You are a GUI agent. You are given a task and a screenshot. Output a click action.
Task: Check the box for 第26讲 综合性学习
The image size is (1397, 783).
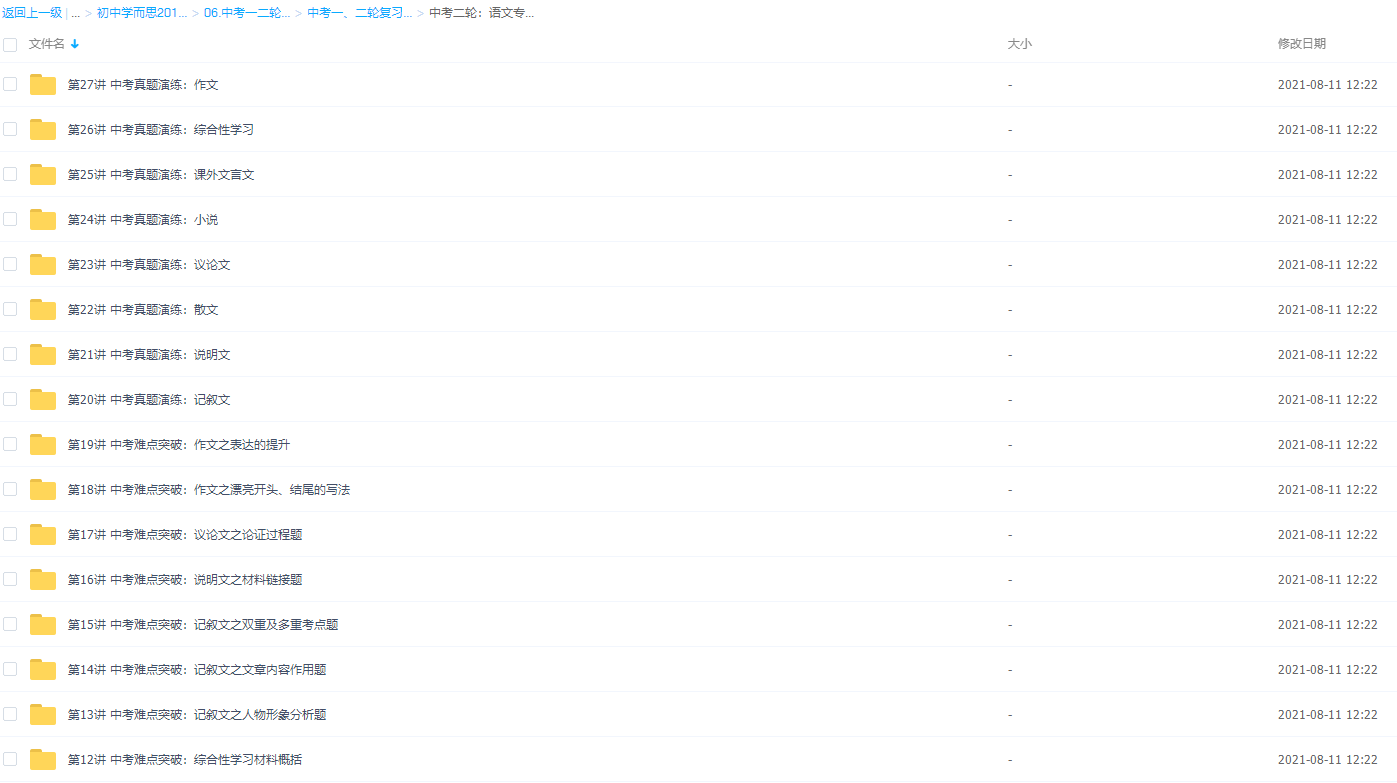pyautogui.click(x=10, y=129)
